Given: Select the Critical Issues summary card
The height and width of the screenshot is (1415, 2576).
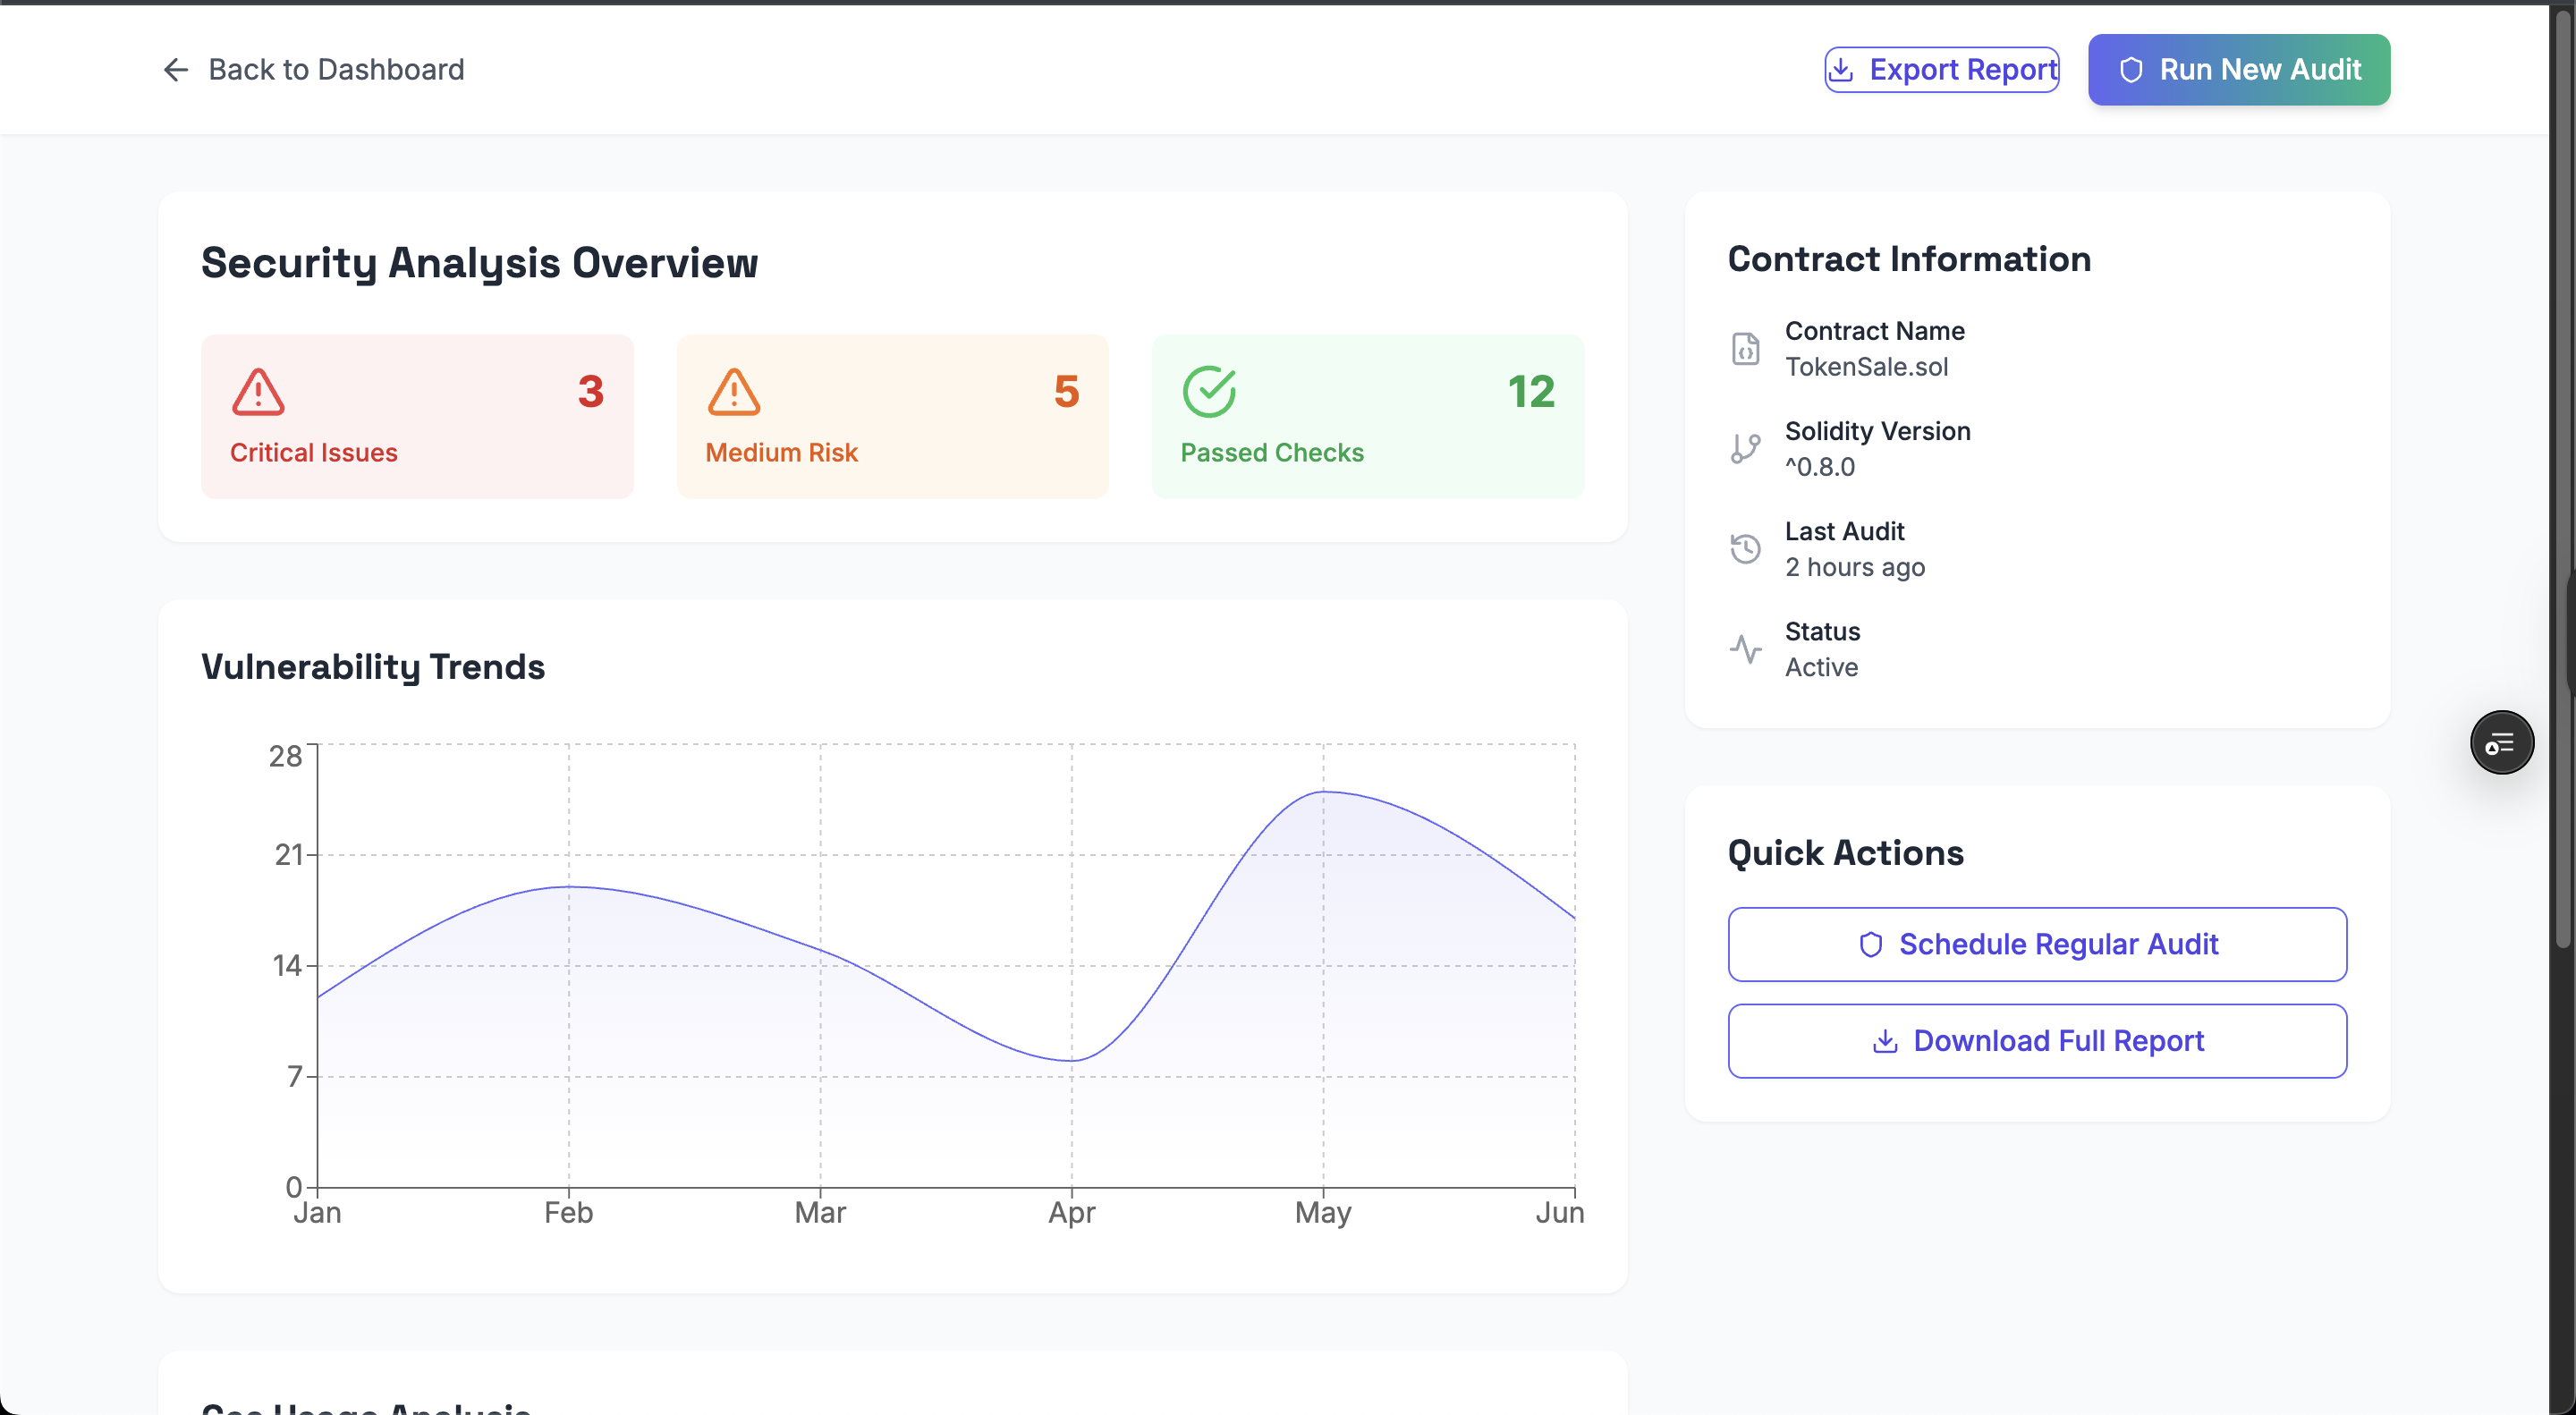Looking at the screenshot, I should click(x=417, y=417).
